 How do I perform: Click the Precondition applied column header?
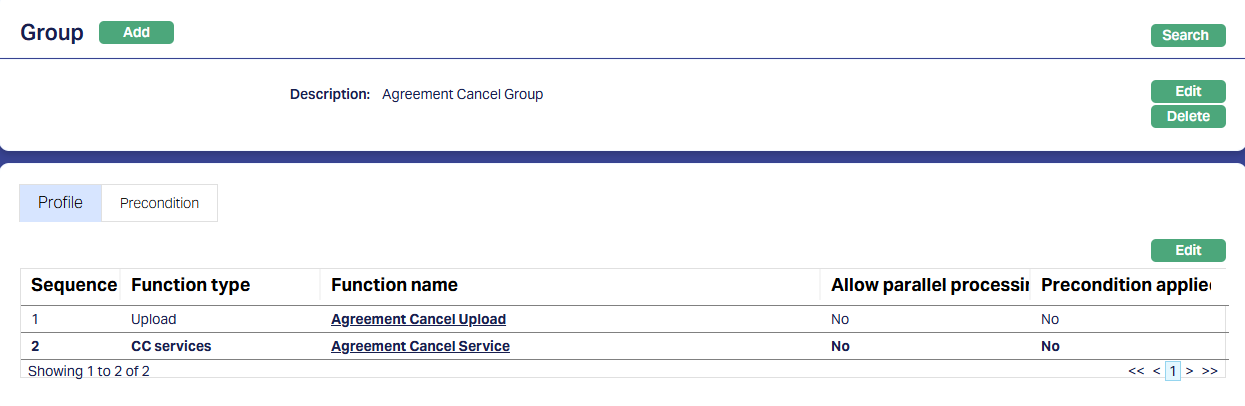(1126, 285)
